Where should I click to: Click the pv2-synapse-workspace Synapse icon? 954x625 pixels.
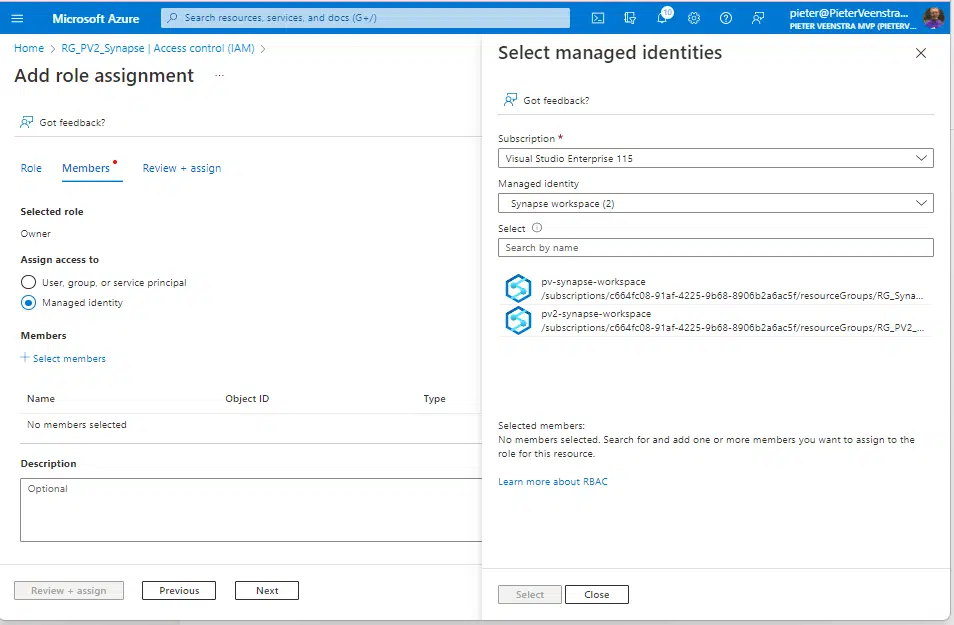[518, 320]
